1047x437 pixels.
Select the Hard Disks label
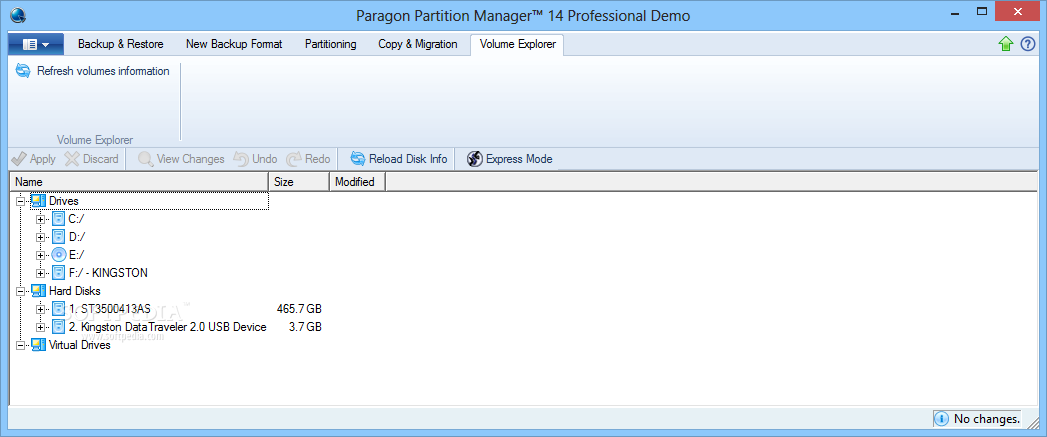[x=75, y=291]
